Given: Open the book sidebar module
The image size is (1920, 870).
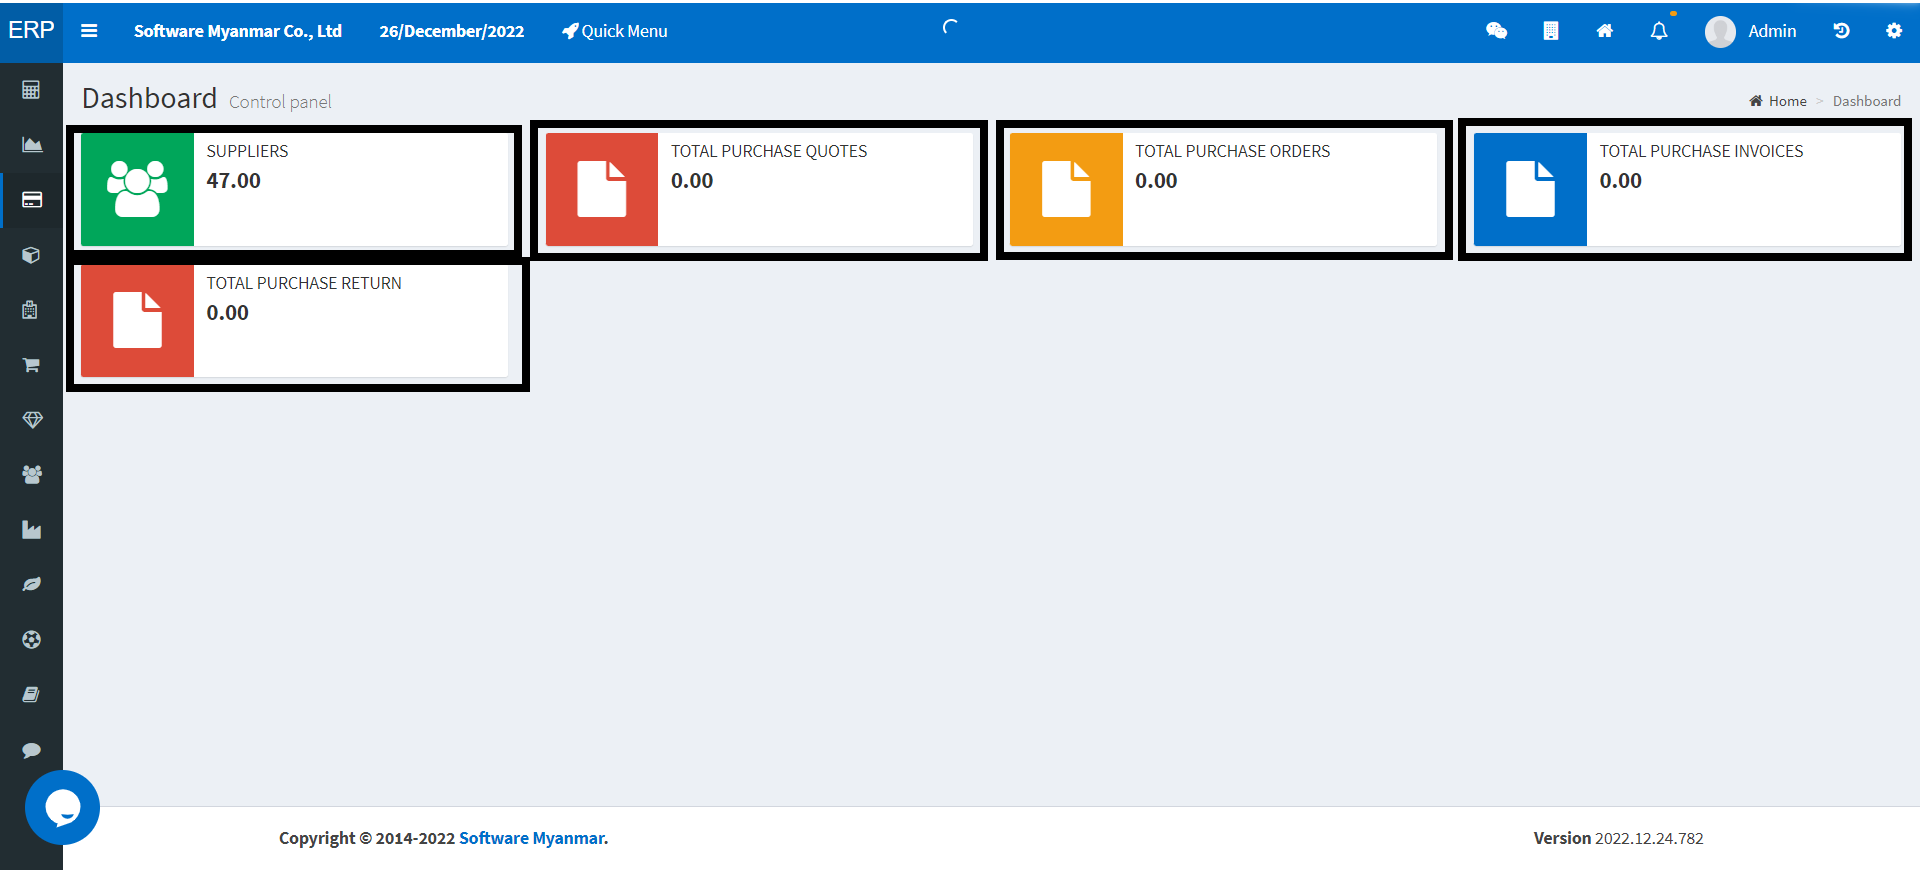Looking at the screenshot, I should (x=31, y=695).
